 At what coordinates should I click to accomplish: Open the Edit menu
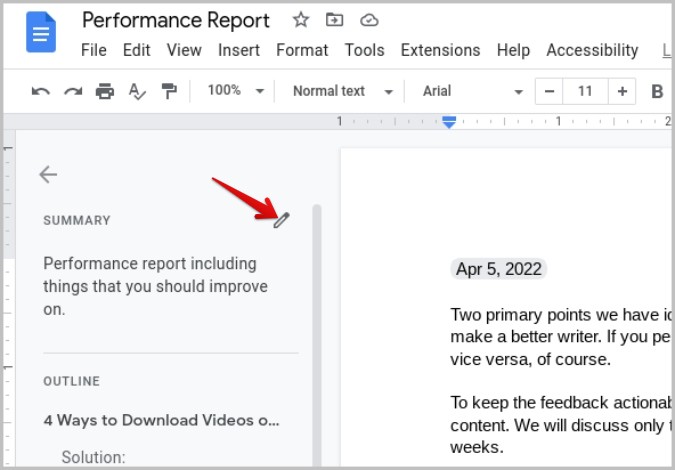136,50
